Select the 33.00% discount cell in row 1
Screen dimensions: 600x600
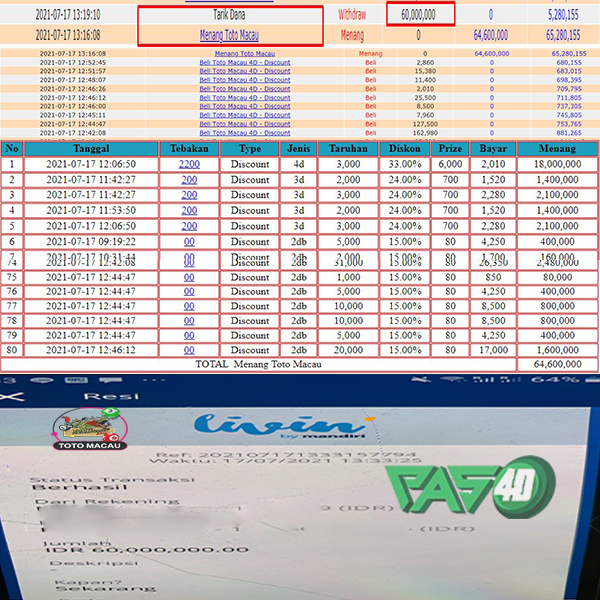(x=405, y=164)
